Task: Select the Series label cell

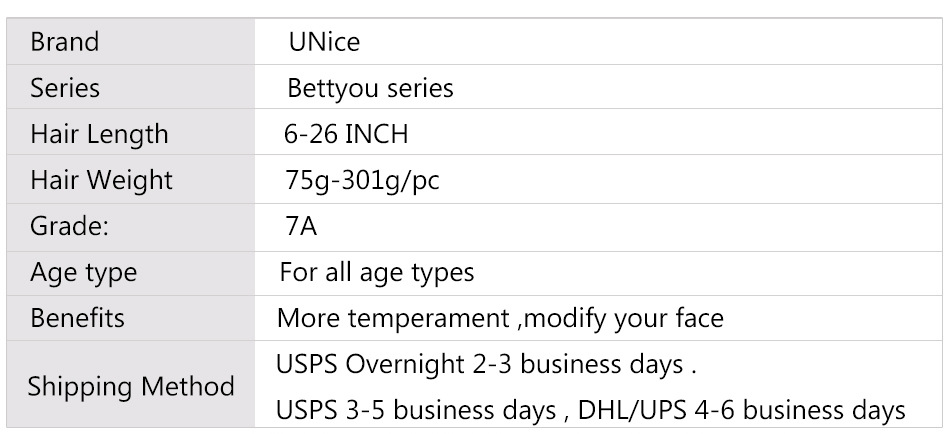Action: click(66, 88)
